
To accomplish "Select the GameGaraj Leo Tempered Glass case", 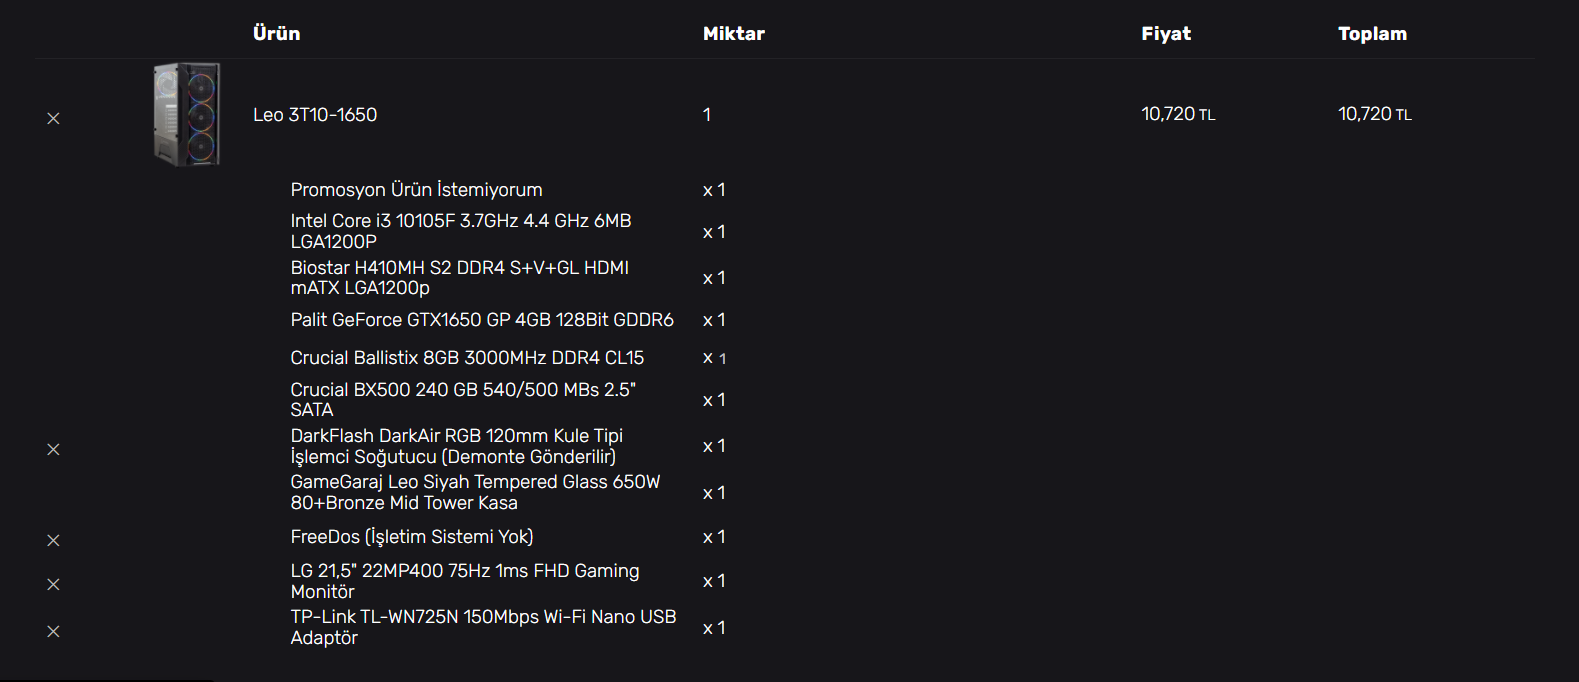I will click(475, 492).
